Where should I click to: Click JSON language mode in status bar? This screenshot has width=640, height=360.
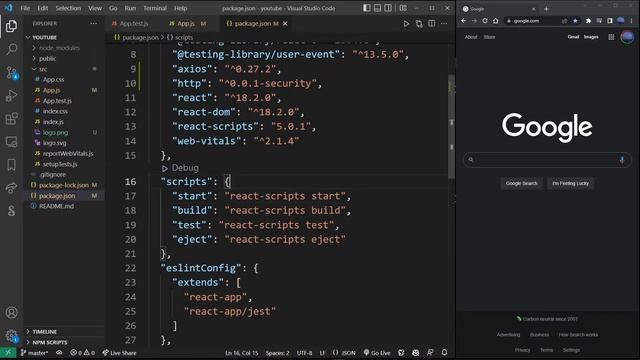[x=344, y=353]
